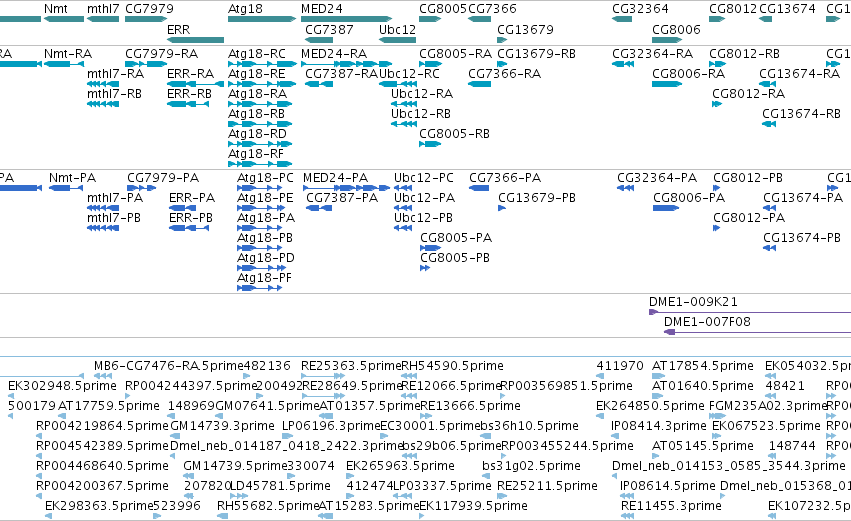851x521 pixels.
Task: Select transcript label CG13674-RB
Action: click(x=802, y=114)
